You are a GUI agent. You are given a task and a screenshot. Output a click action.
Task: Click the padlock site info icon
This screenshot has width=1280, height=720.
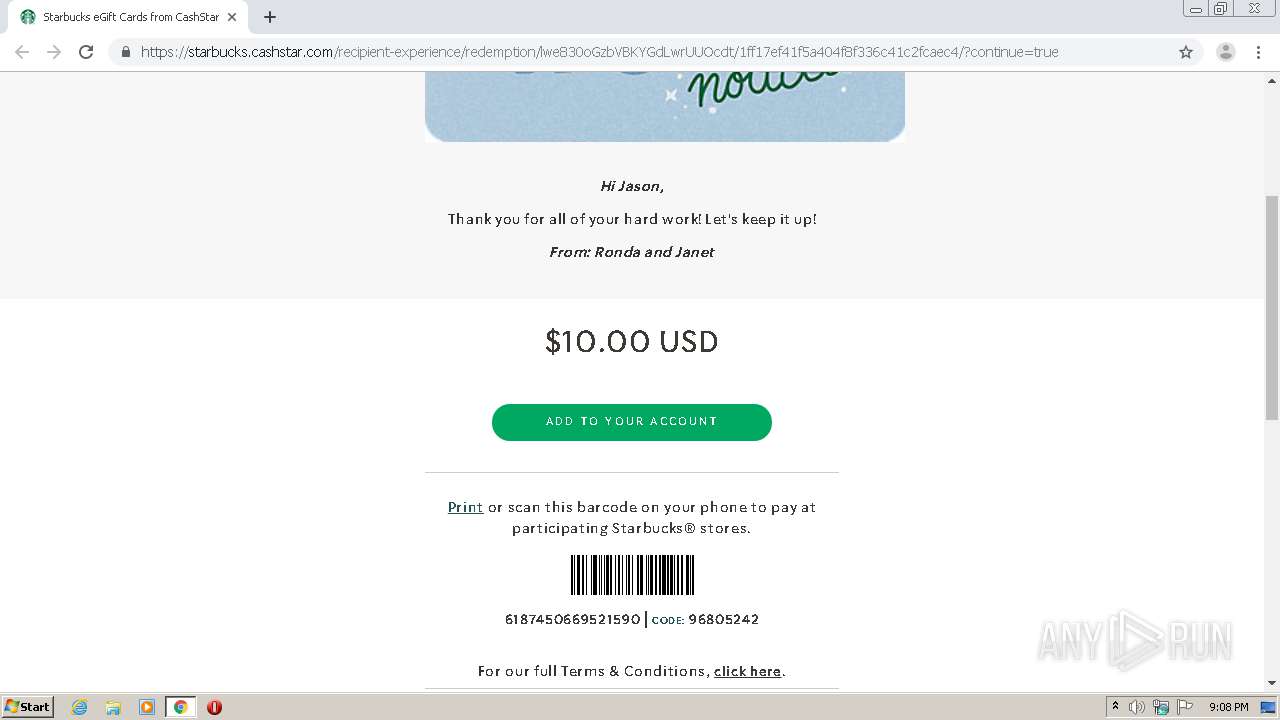(126, 52)
